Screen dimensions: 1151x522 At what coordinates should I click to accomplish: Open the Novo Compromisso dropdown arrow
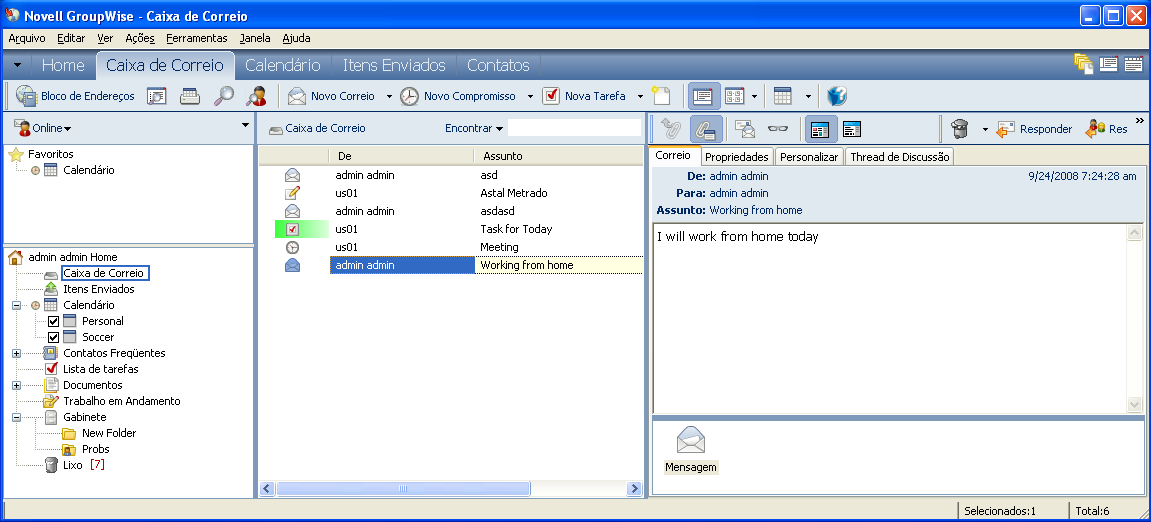tap(530, 96)
